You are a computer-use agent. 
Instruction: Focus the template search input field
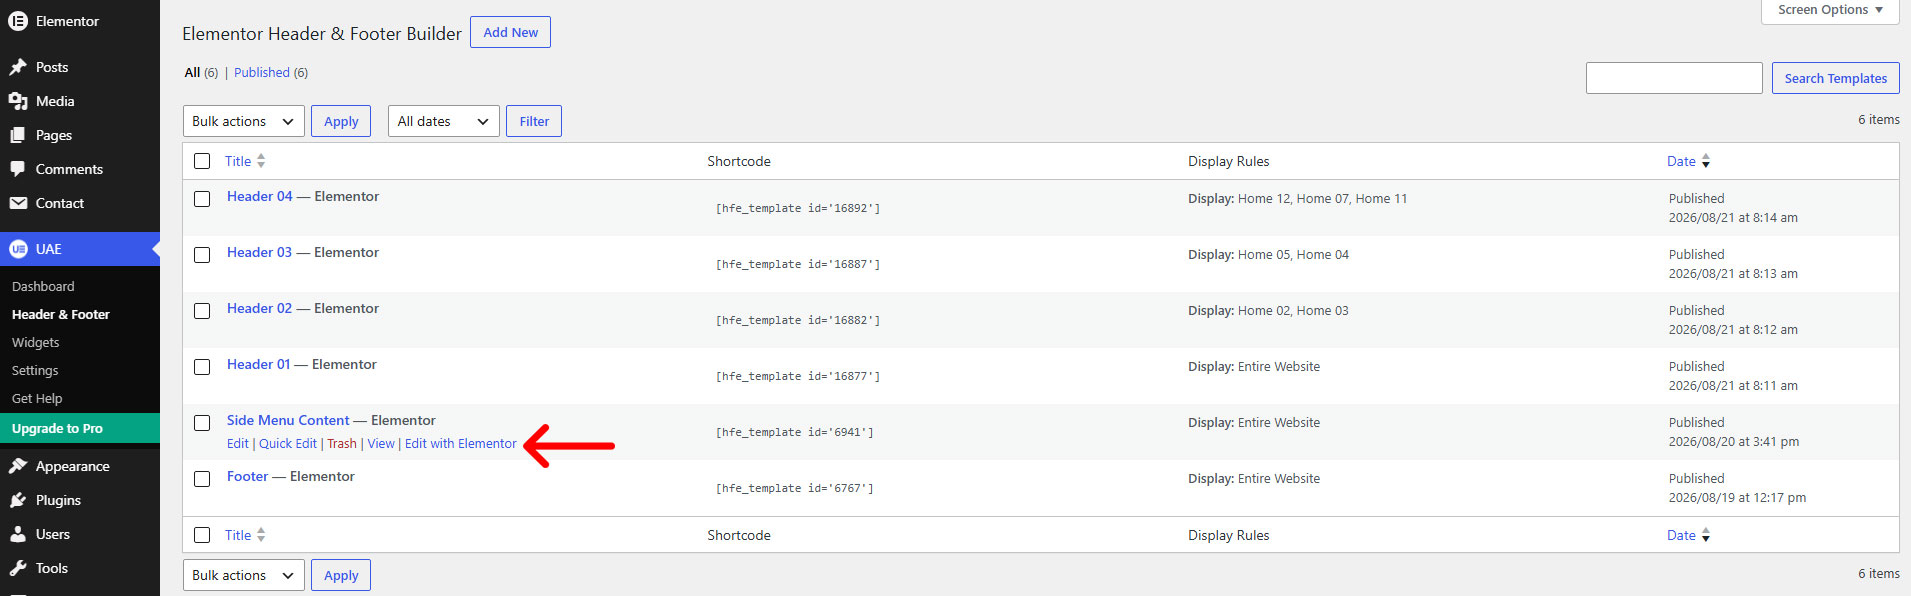(x=1674, y=78)
